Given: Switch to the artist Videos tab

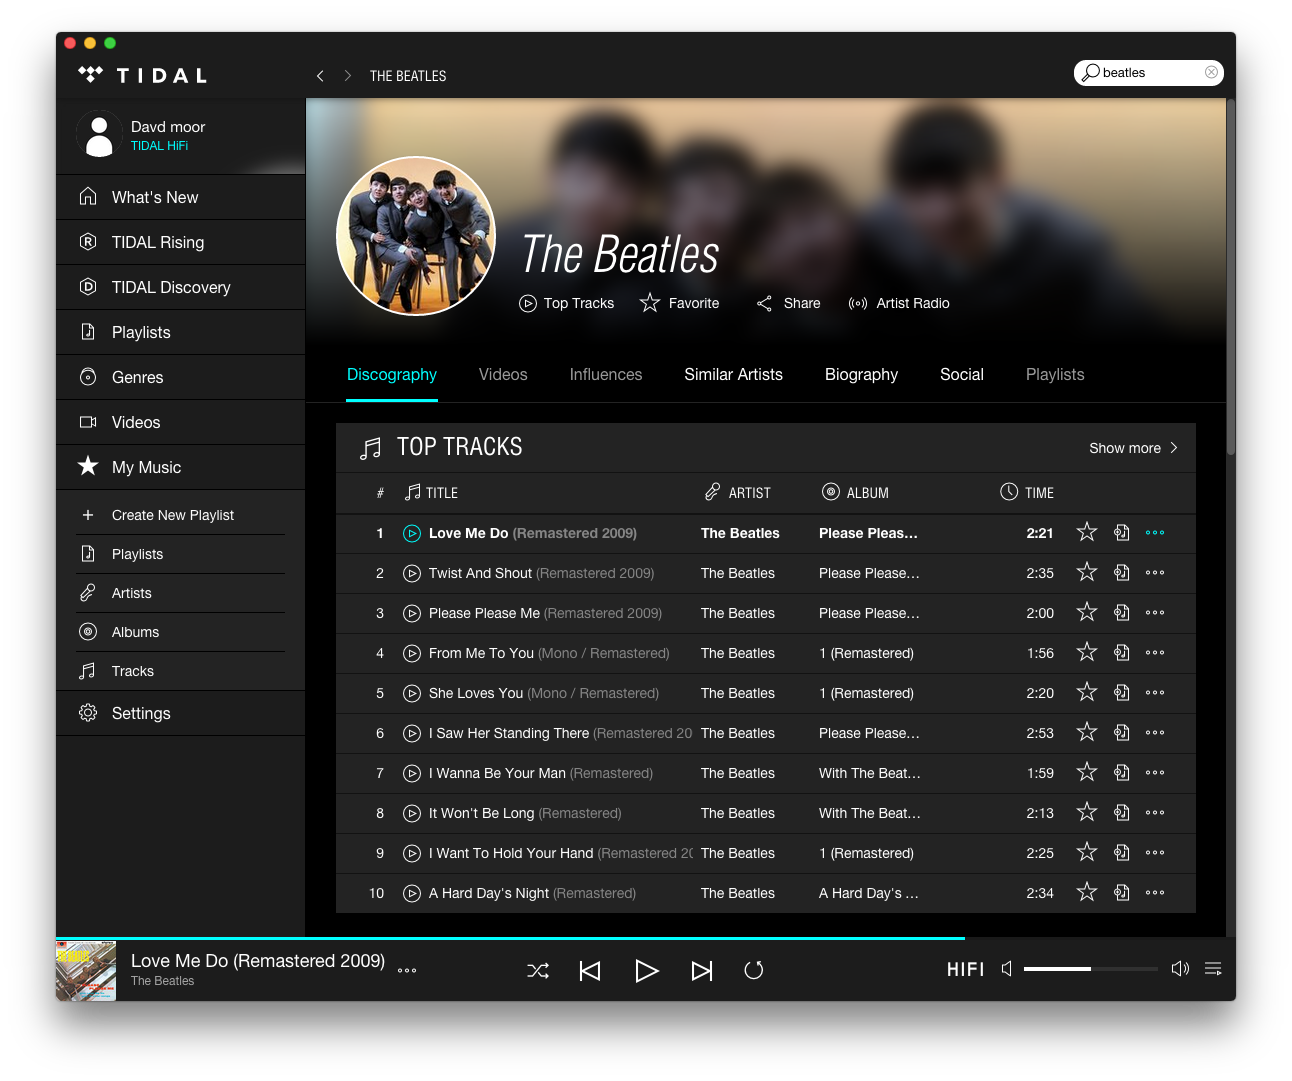Looking at the screenshot, I should point(503,374).
